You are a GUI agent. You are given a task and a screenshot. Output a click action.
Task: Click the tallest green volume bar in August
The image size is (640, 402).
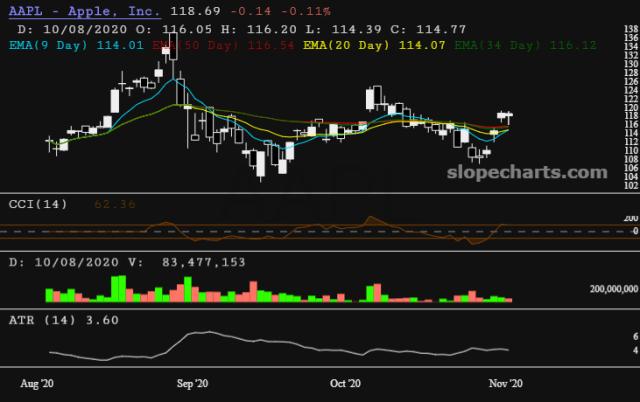(x=122, y=289)
